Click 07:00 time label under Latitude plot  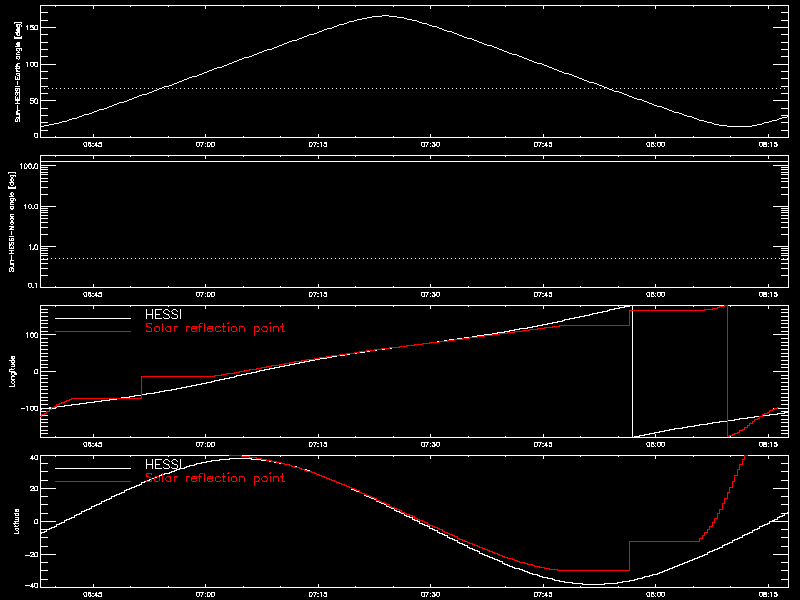(205, 594)
